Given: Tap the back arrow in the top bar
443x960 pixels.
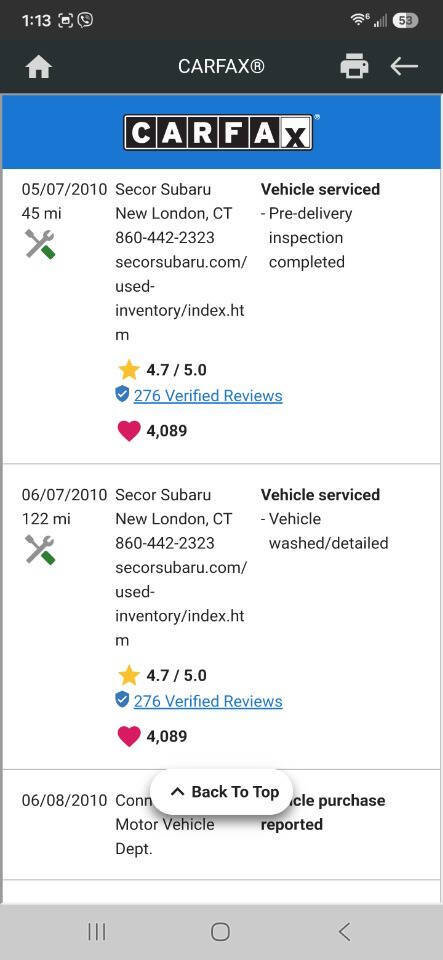Looking at the screenshot, I should point(404,66).
